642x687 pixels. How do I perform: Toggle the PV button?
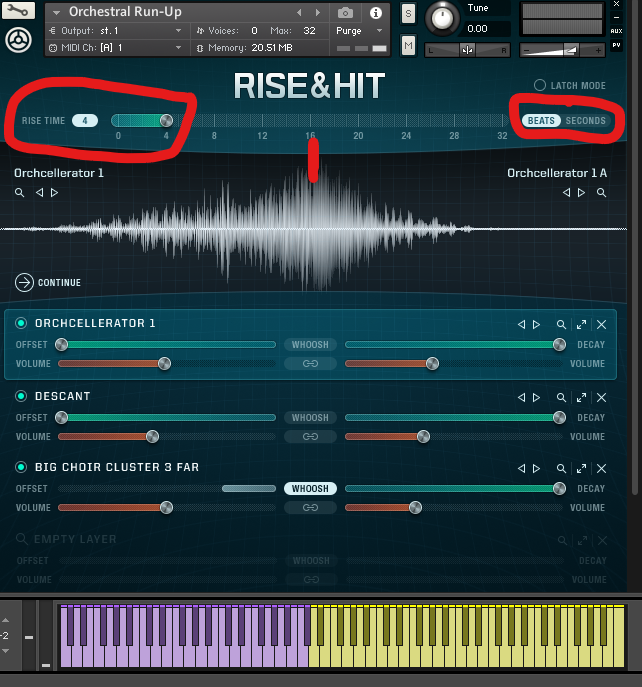point(616,45)
